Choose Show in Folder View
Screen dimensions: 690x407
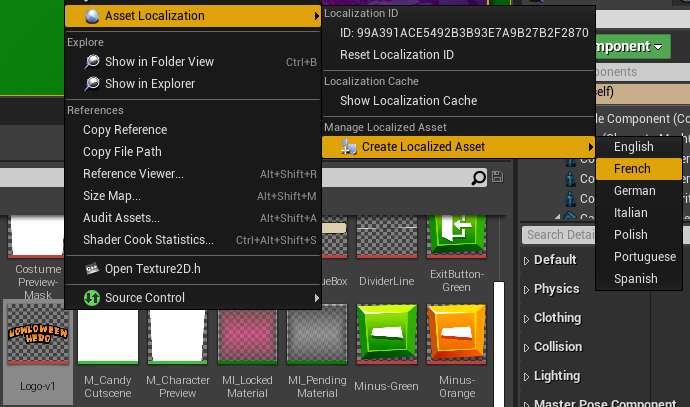coord(193,62)
